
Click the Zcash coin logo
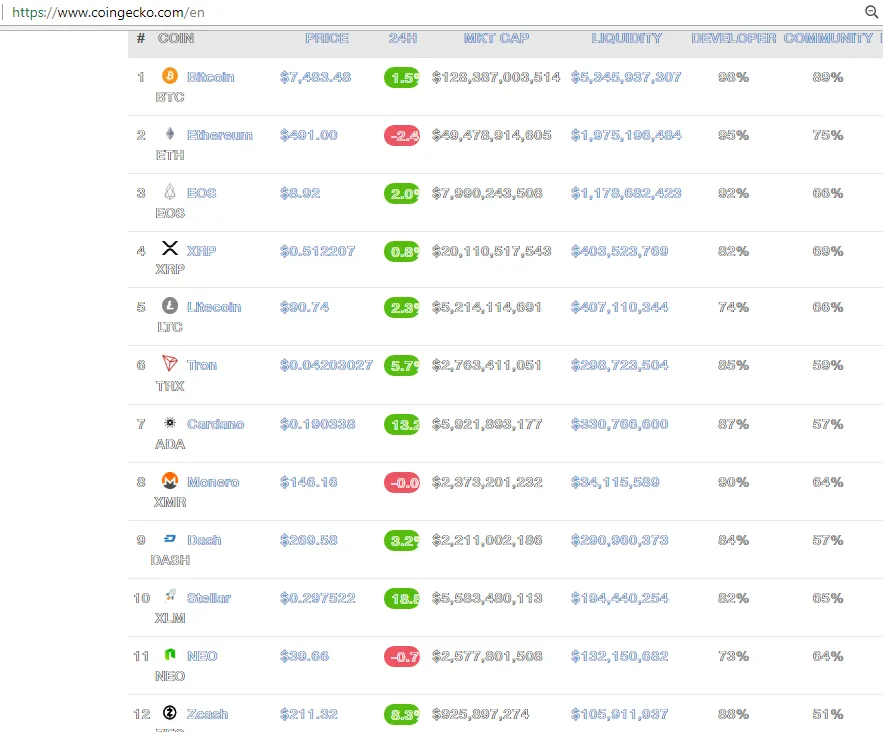[170, 713]
